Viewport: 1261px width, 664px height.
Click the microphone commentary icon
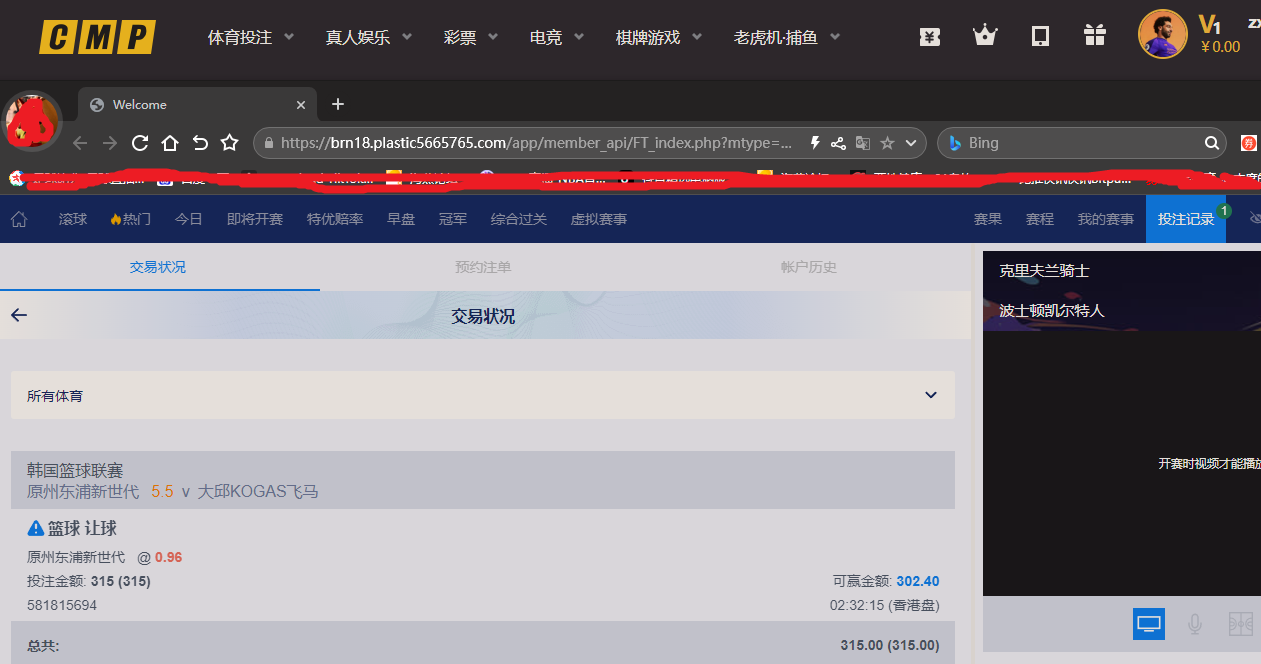pos(1194,623)
